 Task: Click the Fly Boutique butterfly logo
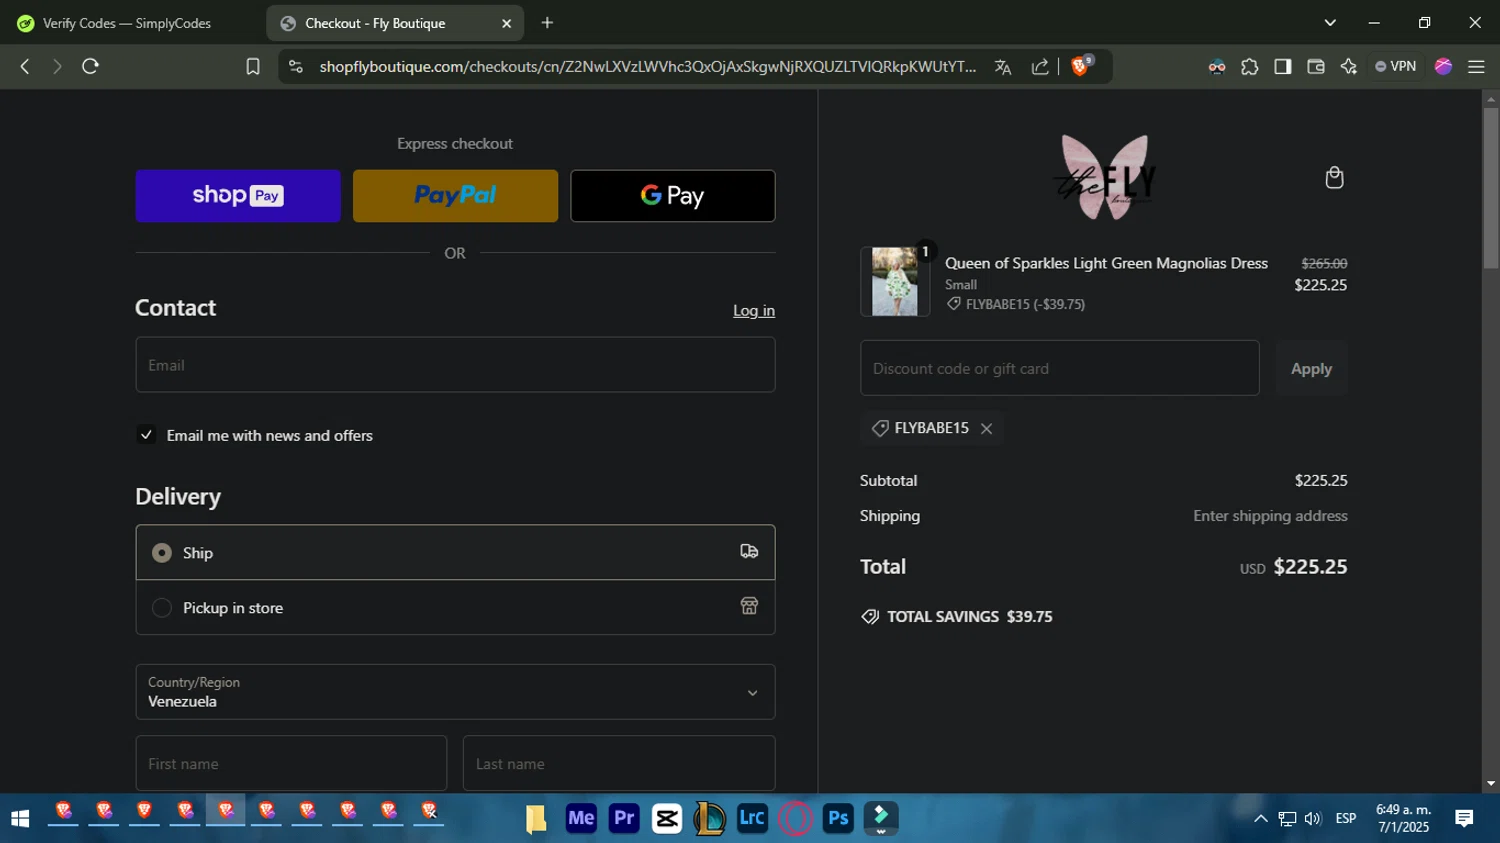coord(1105,178)
